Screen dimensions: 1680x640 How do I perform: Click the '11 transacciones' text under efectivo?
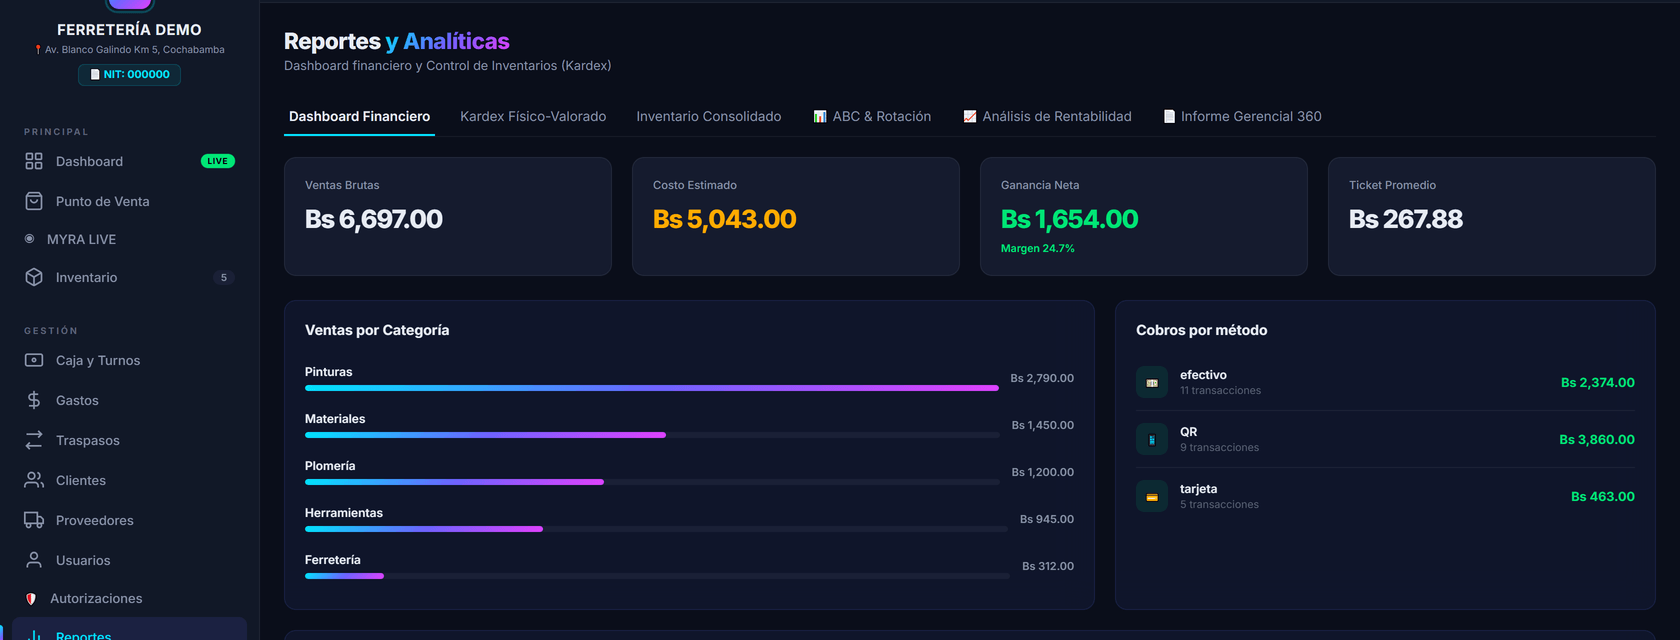1220,391
